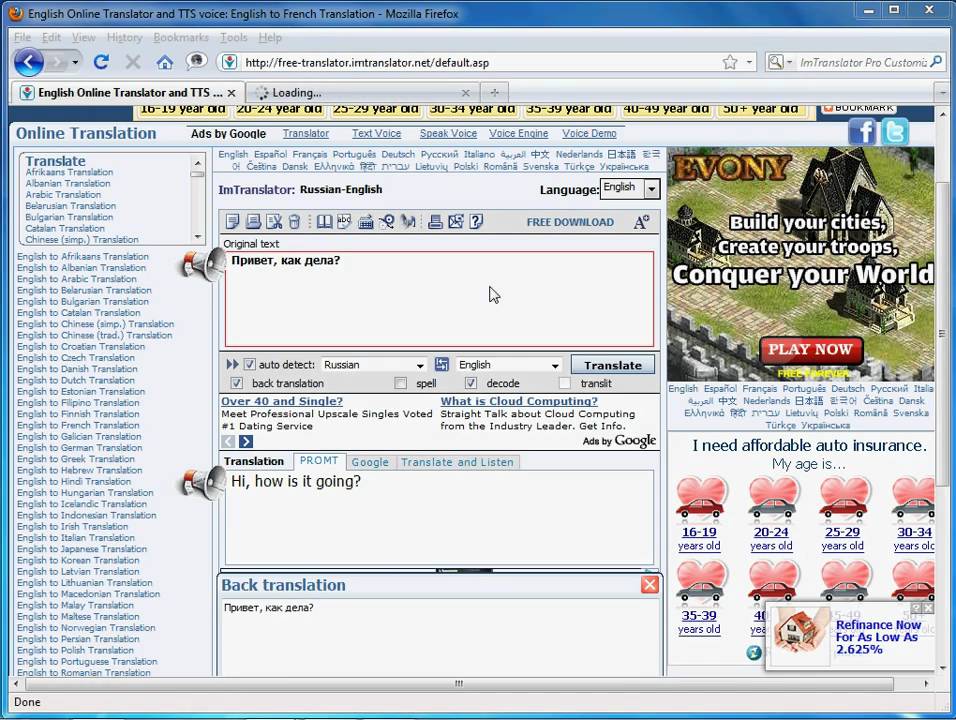Click the Translate list scroll-down arrow
The width and height of the screenshot is (956, 720).
197,237
